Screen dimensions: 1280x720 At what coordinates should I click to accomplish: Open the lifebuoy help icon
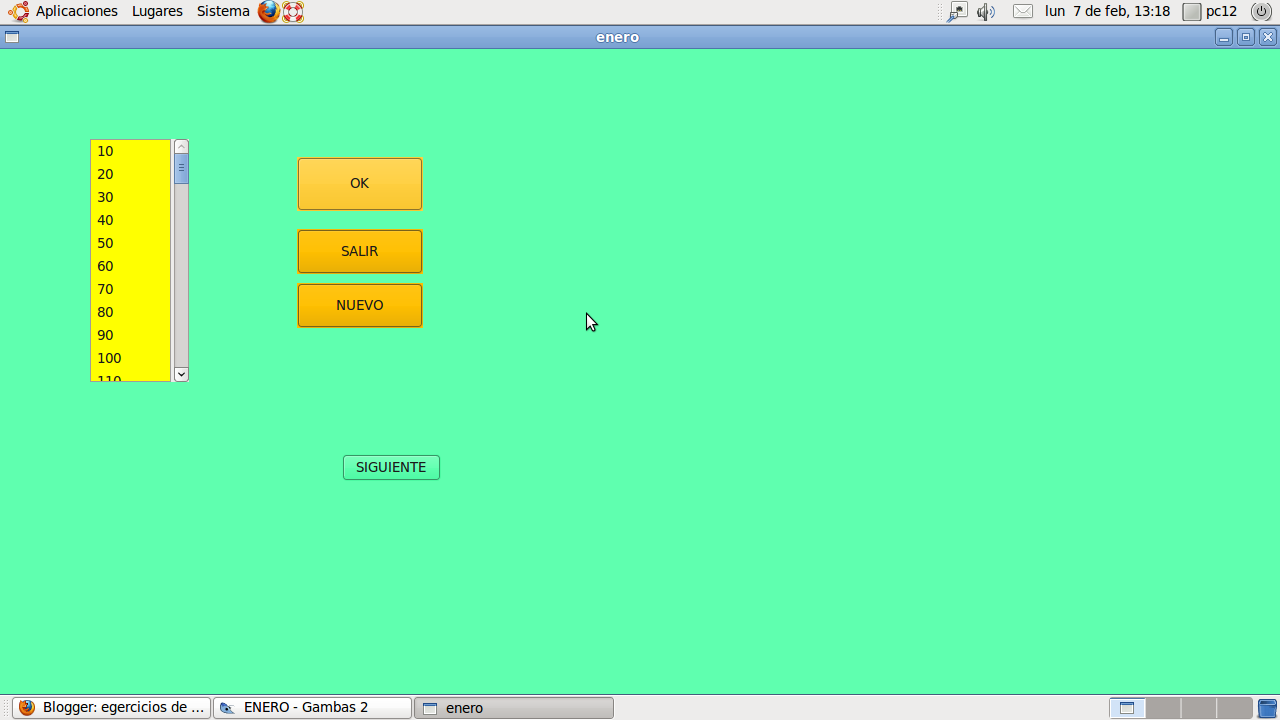(293, 12)
